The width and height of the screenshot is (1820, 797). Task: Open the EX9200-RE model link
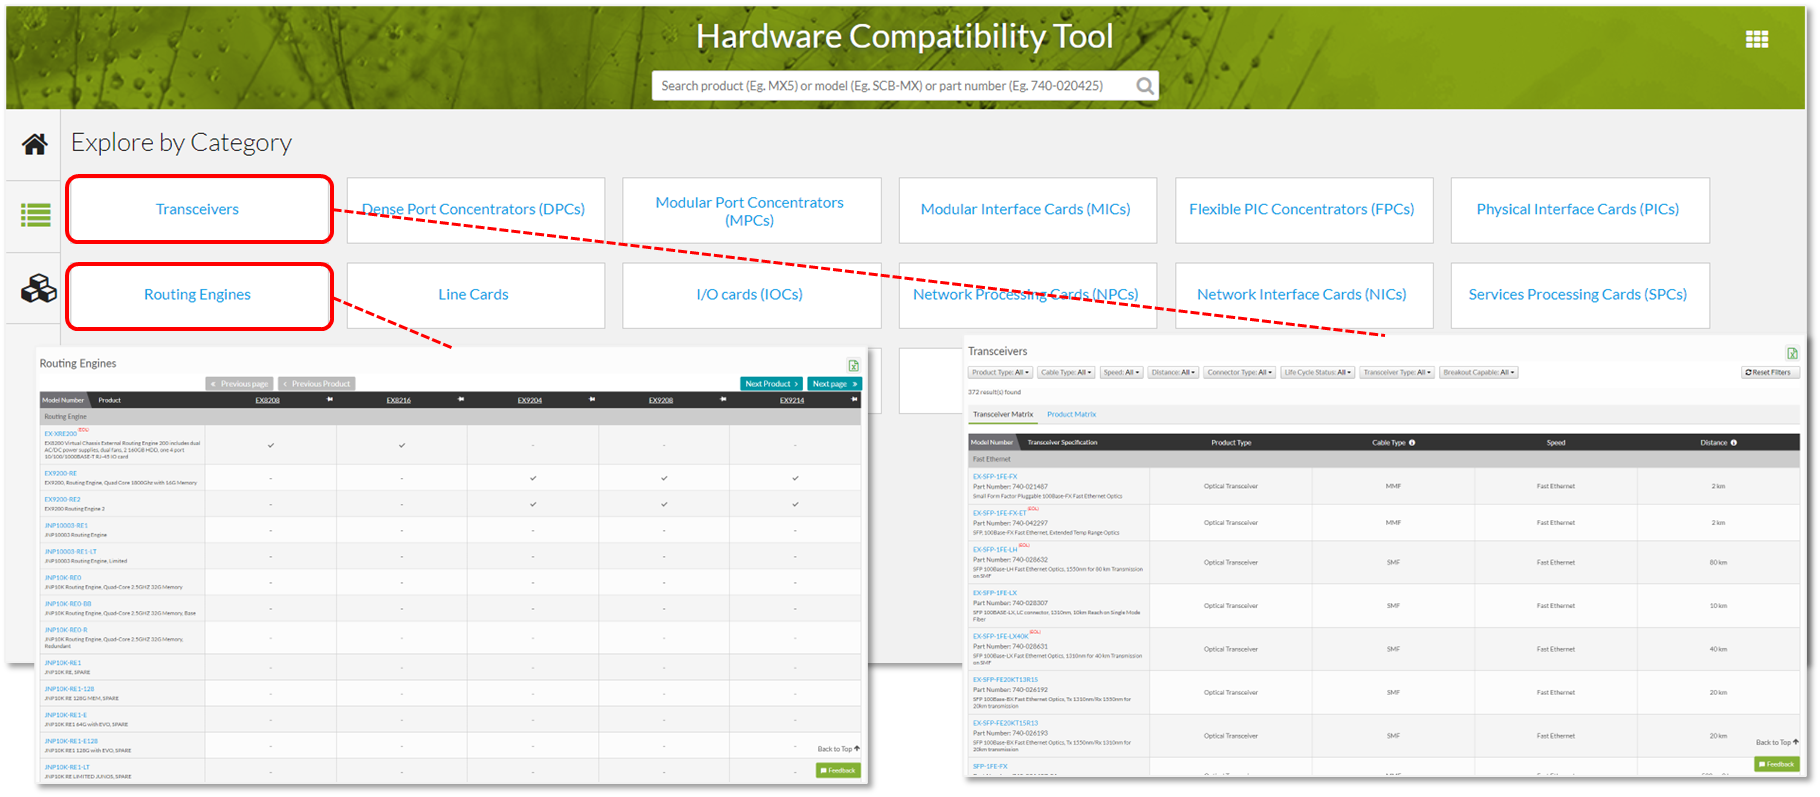coord(60,473)
